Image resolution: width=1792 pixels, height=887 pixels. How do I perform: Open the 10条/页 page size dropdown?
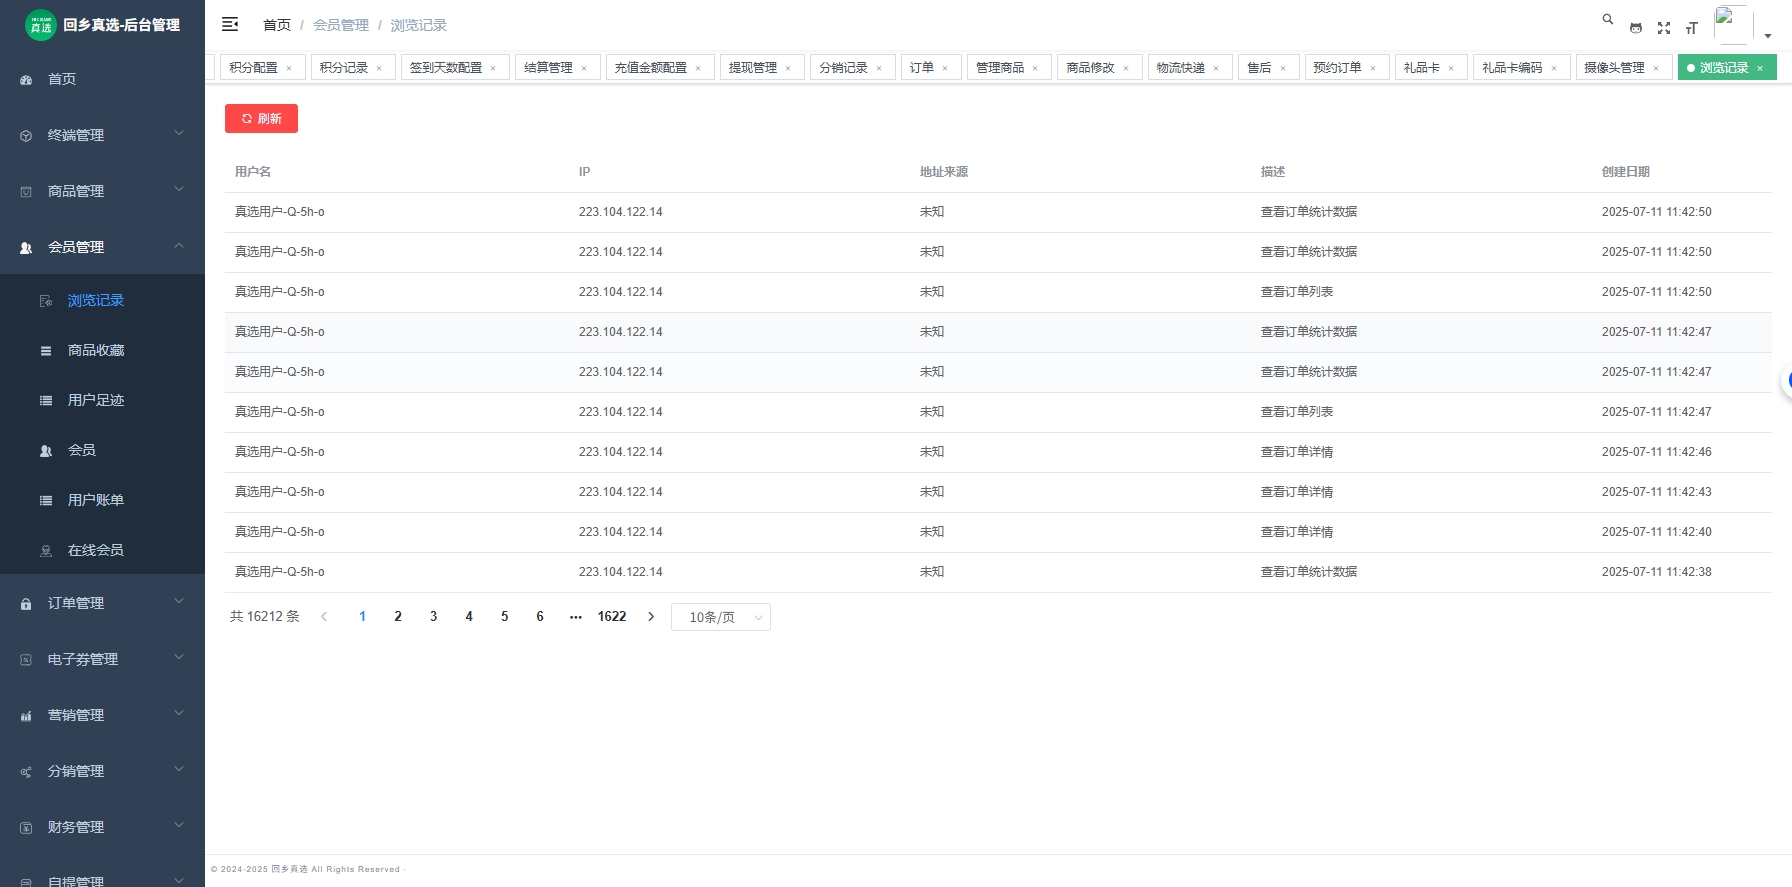coord(720,617)
